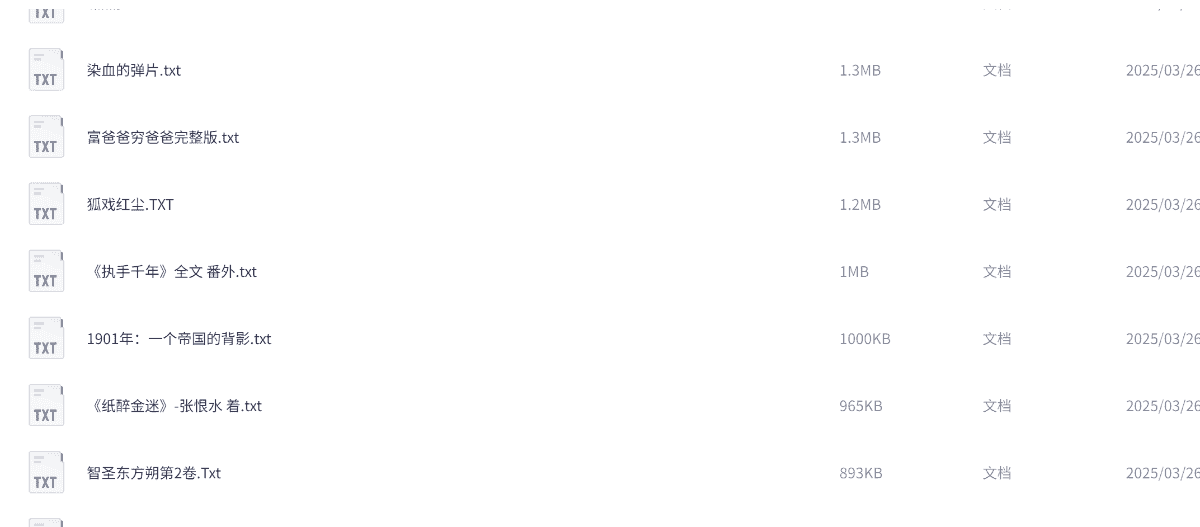Click the 1.2MB size of 狐戏红尘.TXT

[860, 204]
